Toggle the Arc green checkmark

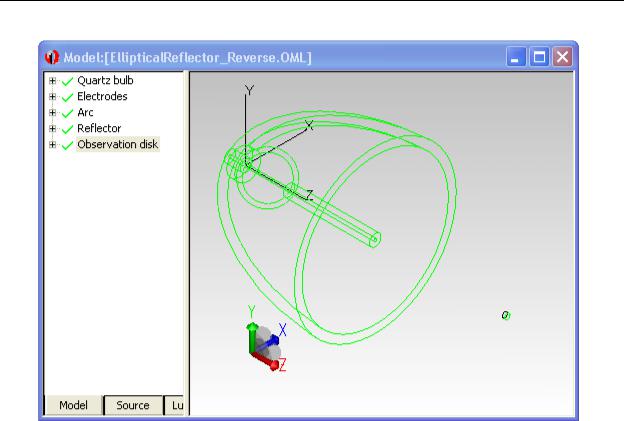click(x=67, y=113)
